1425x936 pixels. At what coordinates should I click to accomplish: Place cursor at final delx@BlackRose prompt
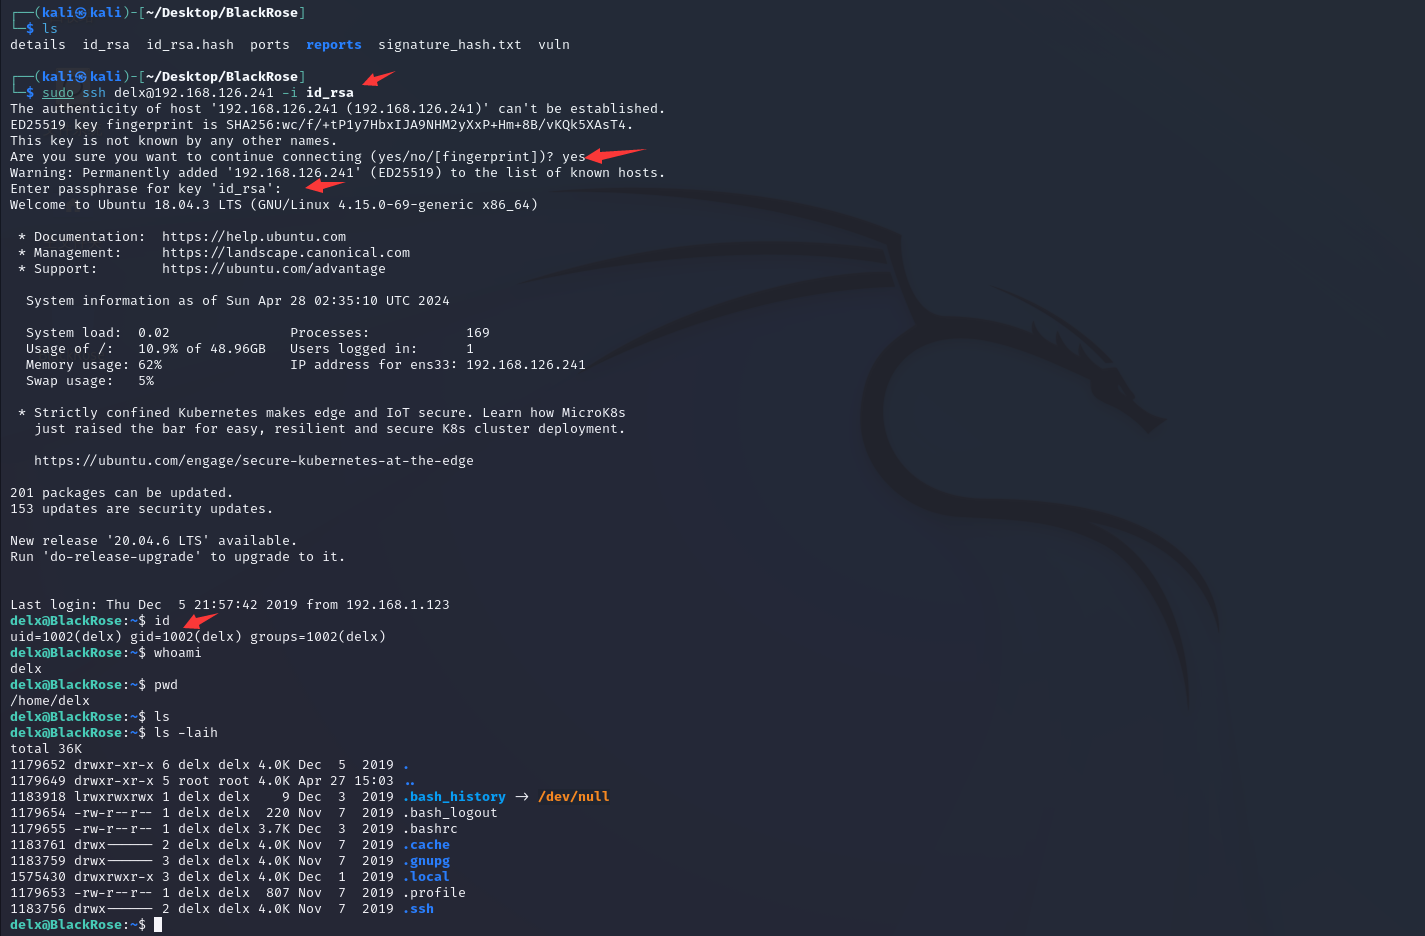158,925
